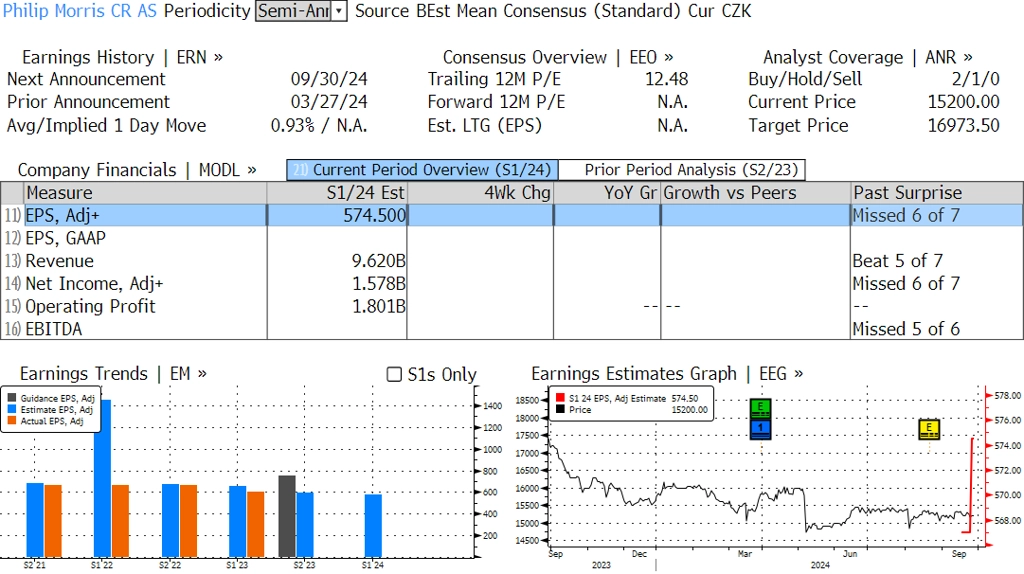Click Buy/Hold/Sell value 2/1/0
1024x574 pixels.
click(976, 79)
